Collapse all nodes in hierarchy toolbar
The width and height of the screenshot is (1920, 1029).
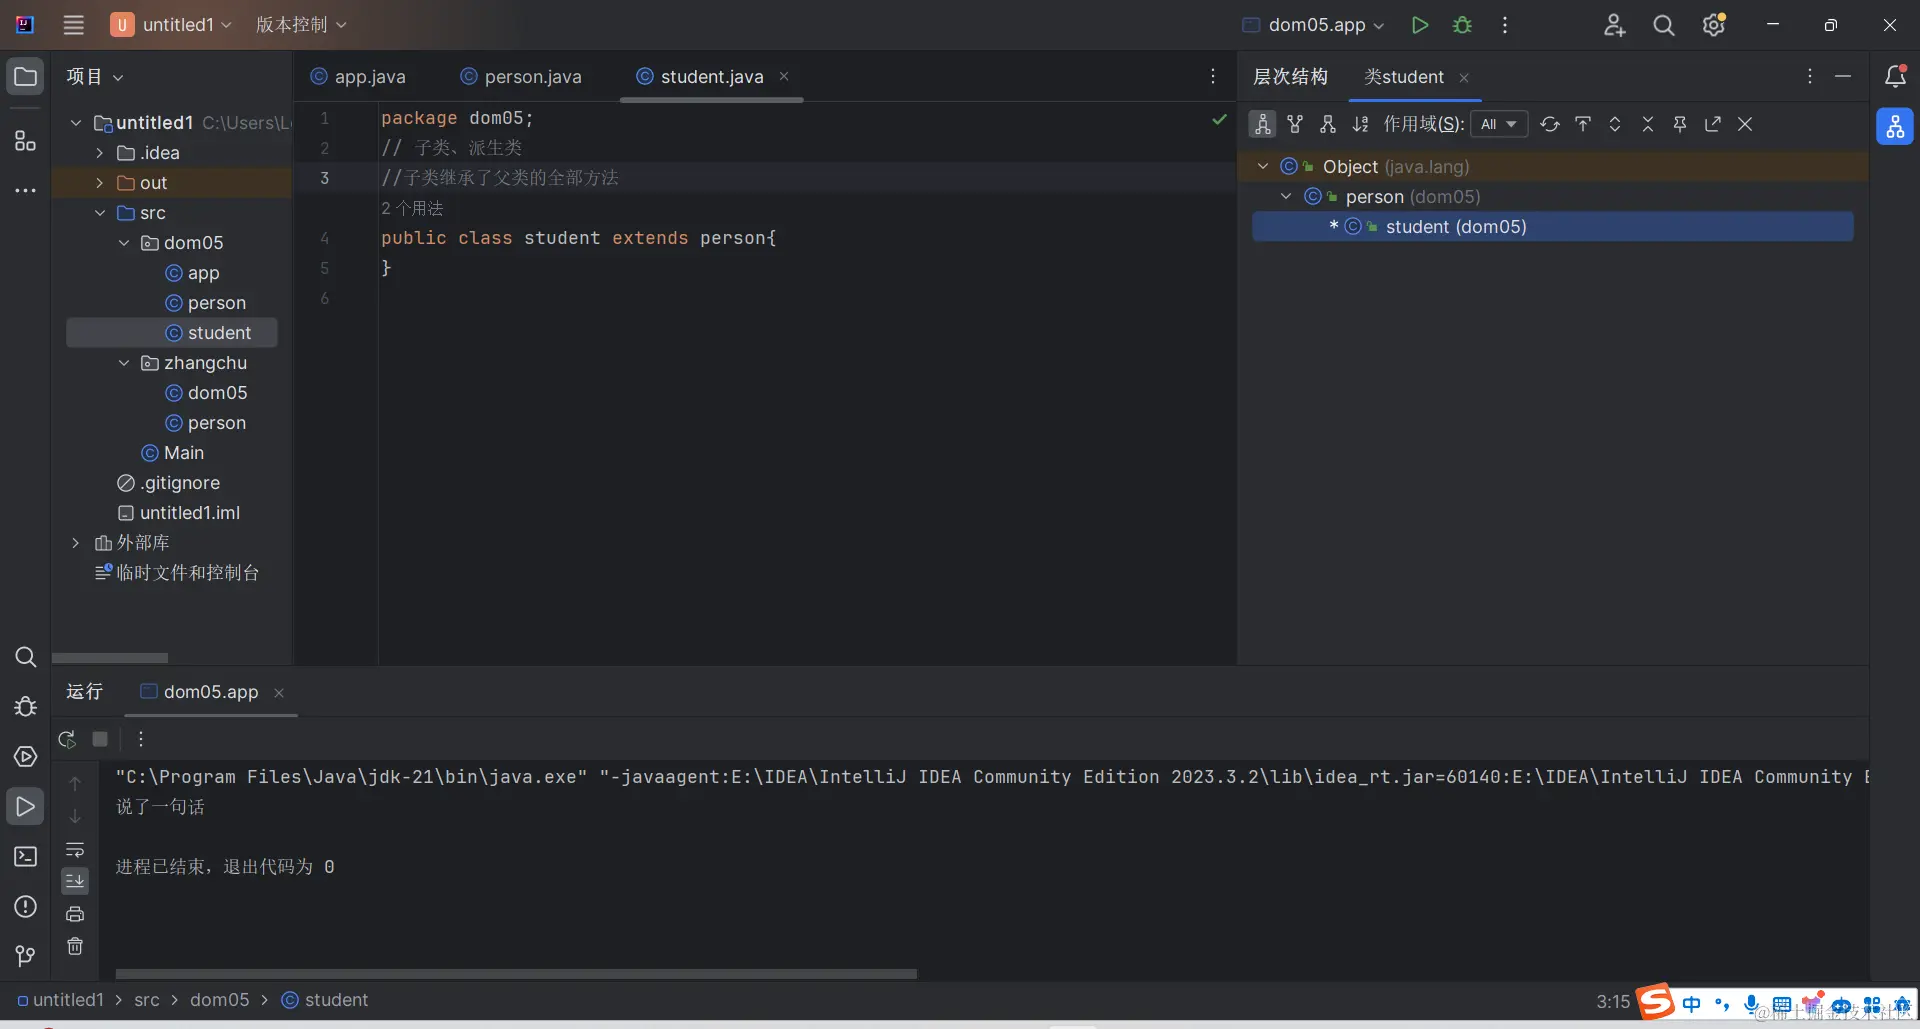[1648, 124]
